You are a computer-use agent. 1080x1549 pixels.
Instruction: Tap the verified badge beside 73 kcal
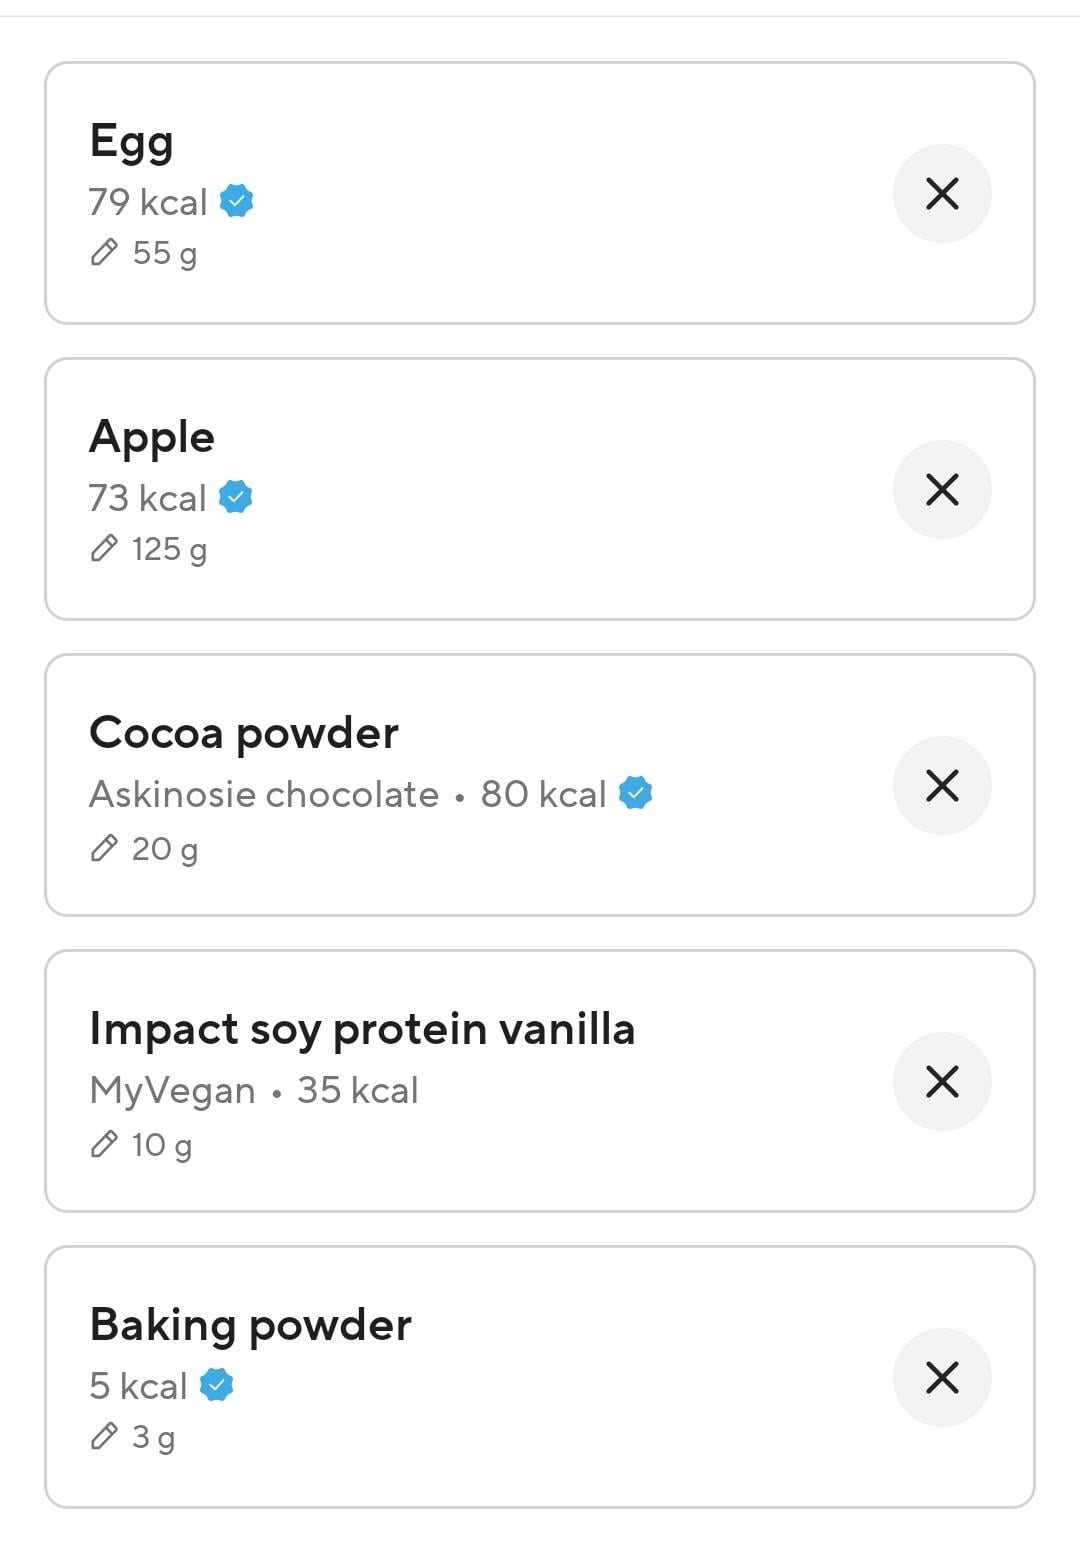236,497
